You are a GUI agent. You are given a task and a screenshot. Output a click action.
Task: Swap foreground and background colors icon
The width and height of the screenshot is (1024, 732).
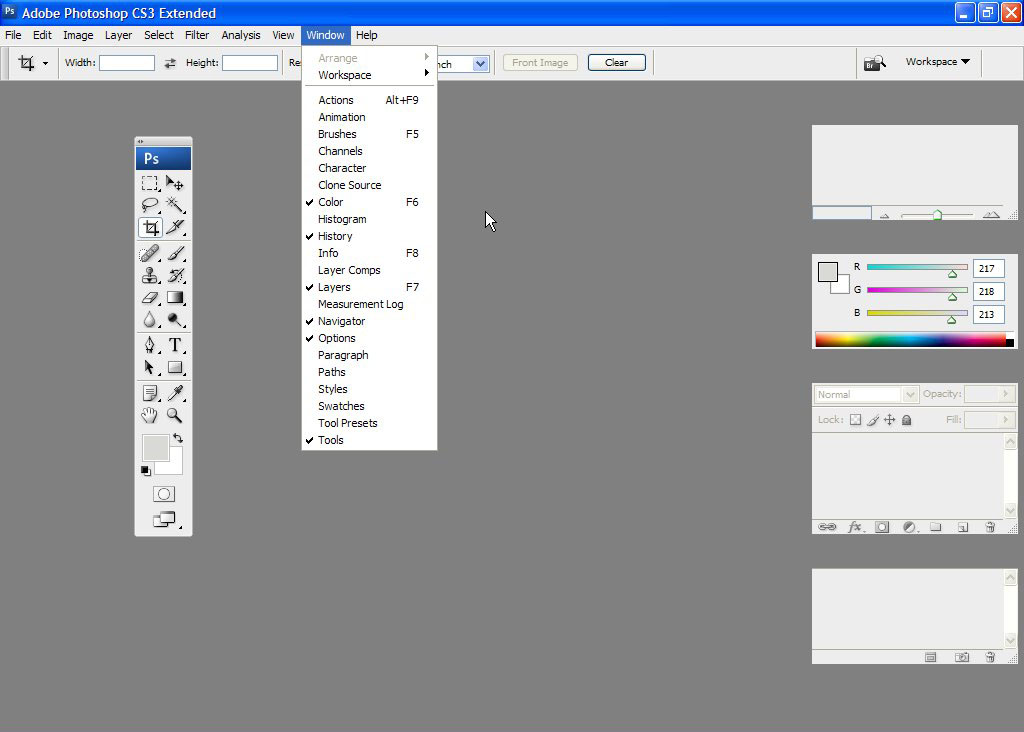point(178,438)
